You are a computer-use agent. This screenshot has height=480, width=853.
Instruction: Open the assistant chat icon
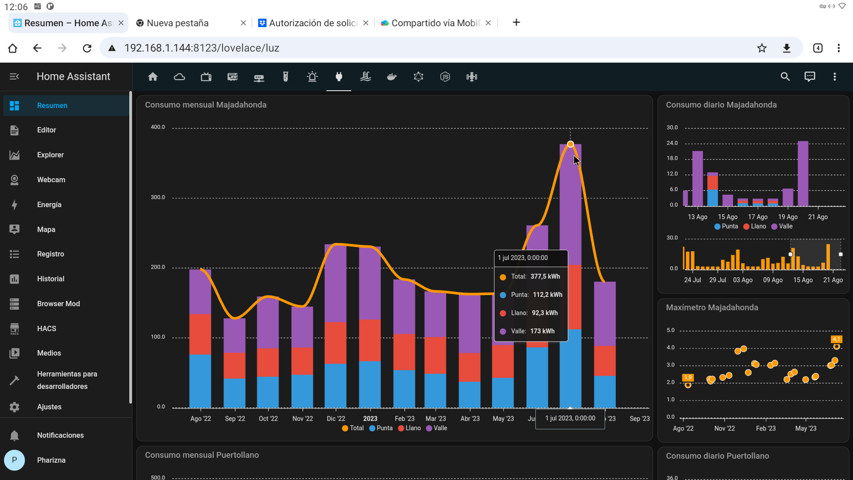pyautogui.click(x=810, y=77)
